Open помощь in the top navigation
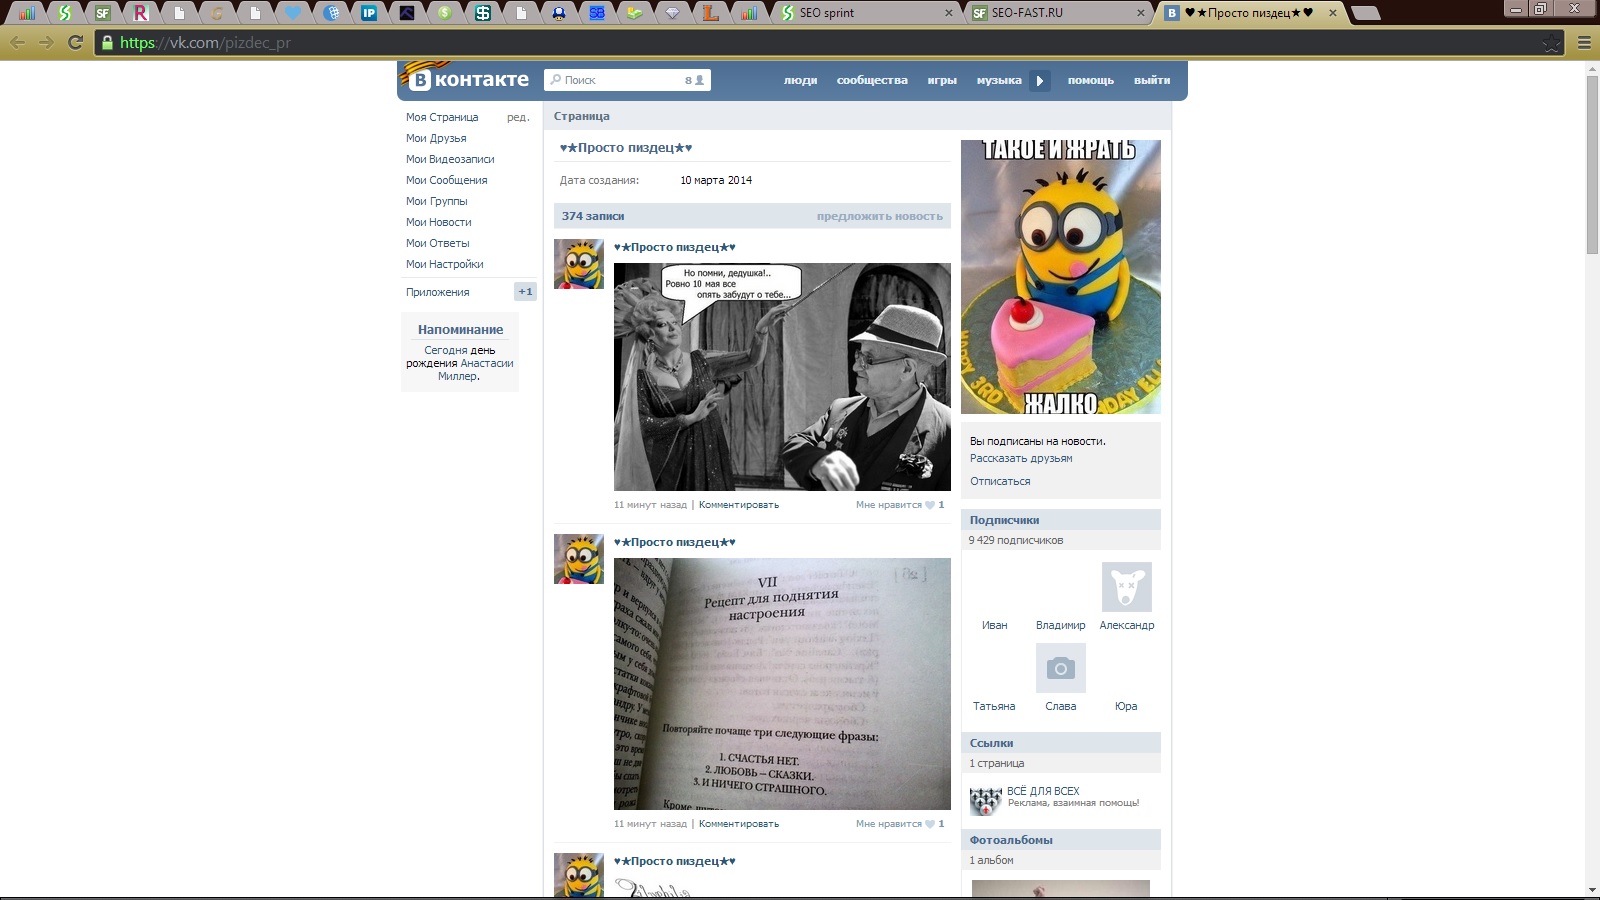The image size is (1600, 900). (x=1090, y=81)
